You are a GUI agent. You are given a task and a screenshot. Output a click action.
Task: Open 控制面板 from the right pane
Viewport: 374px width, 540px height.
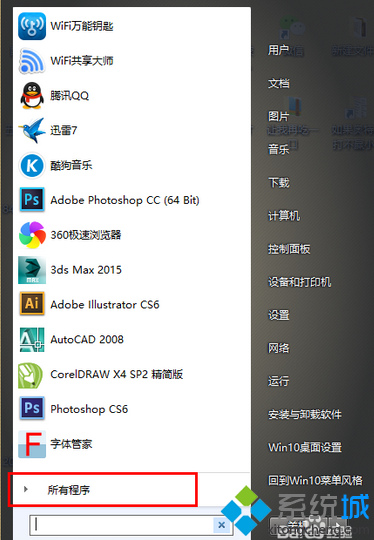(x=289, y=249)
